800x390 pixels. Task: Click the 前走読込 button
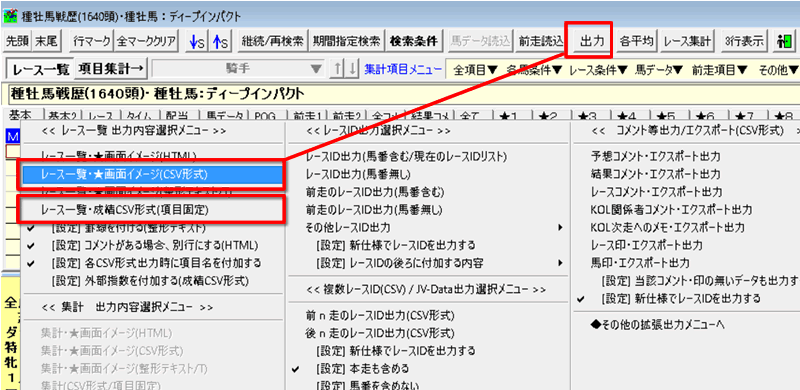pos(541,41)
